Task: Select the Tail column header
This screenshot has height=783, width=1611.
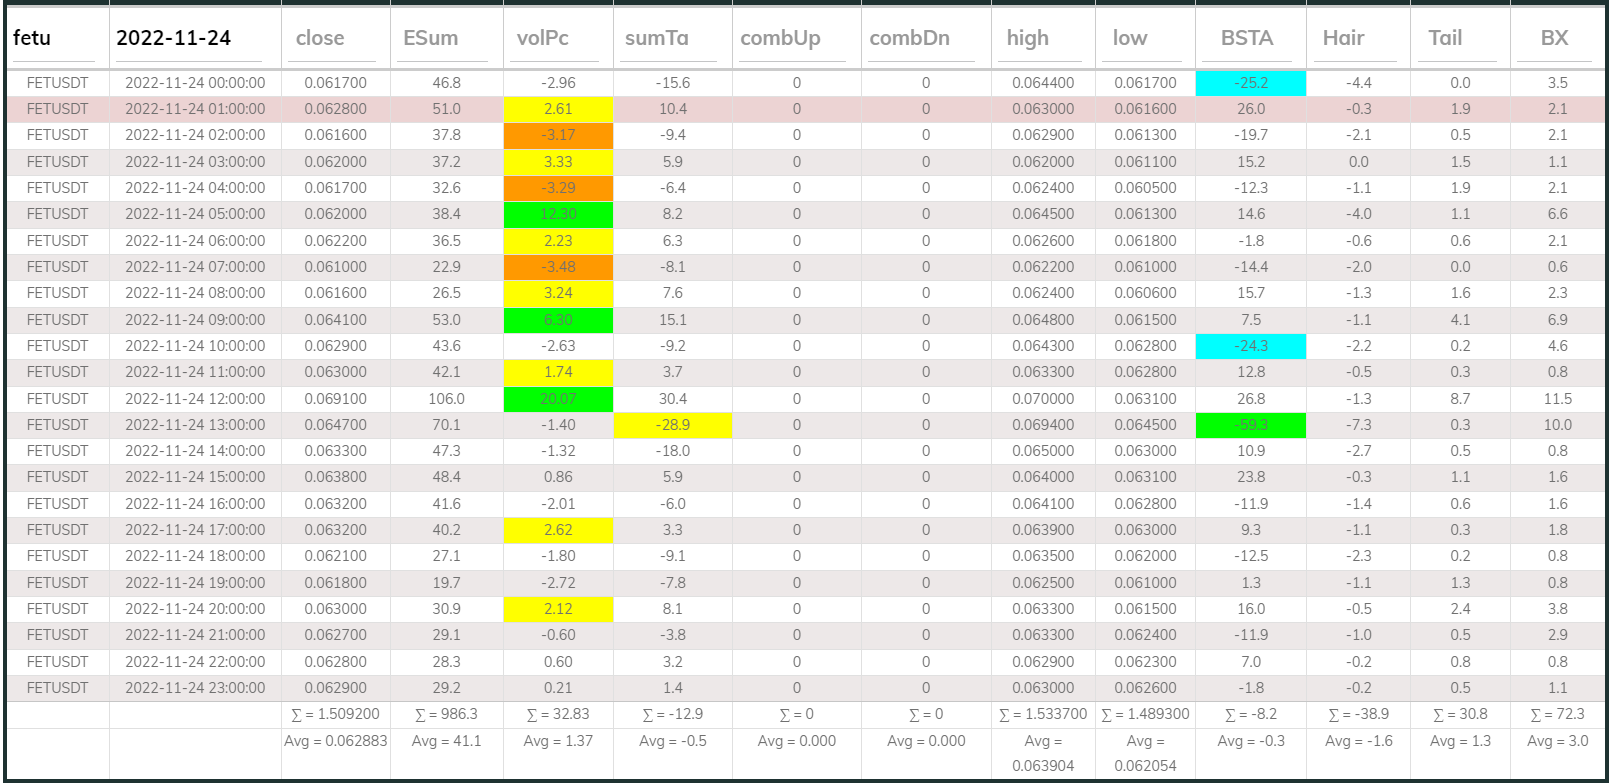Action: 1445,38
